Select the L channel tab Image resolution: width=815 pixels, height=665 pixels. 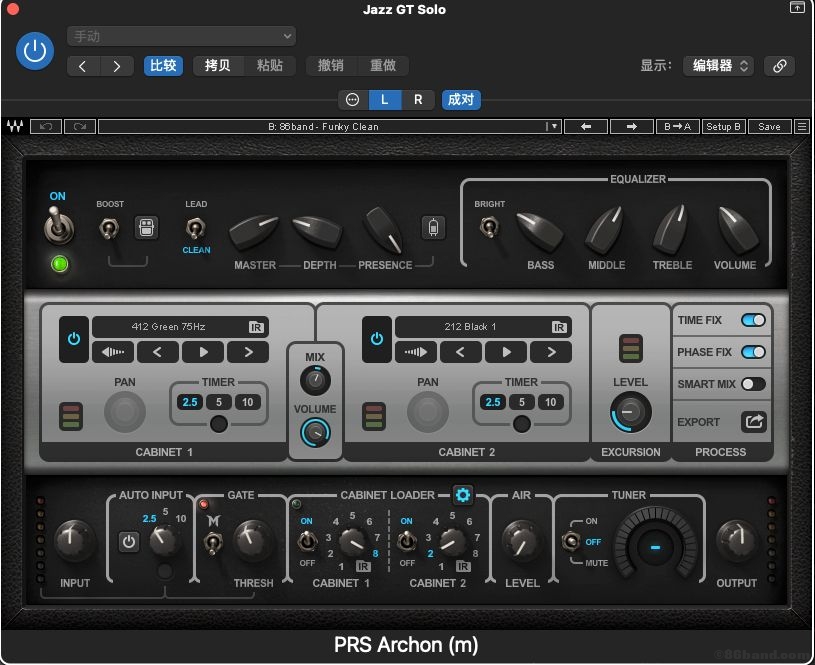coord(385,99)
